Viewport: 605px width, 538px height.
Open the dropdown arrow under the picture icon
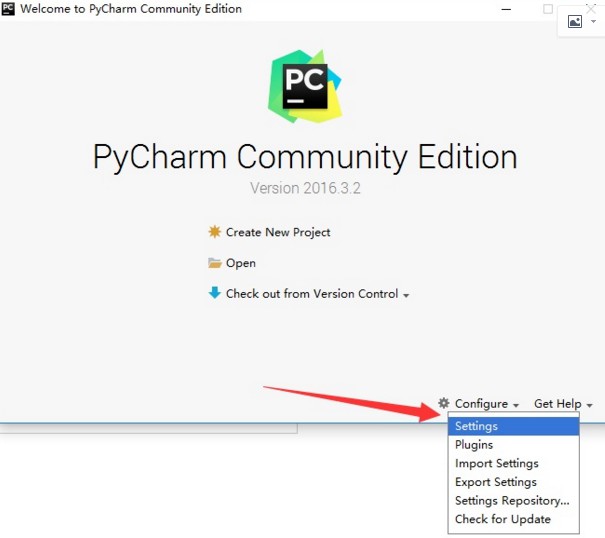tap(593, 21)
